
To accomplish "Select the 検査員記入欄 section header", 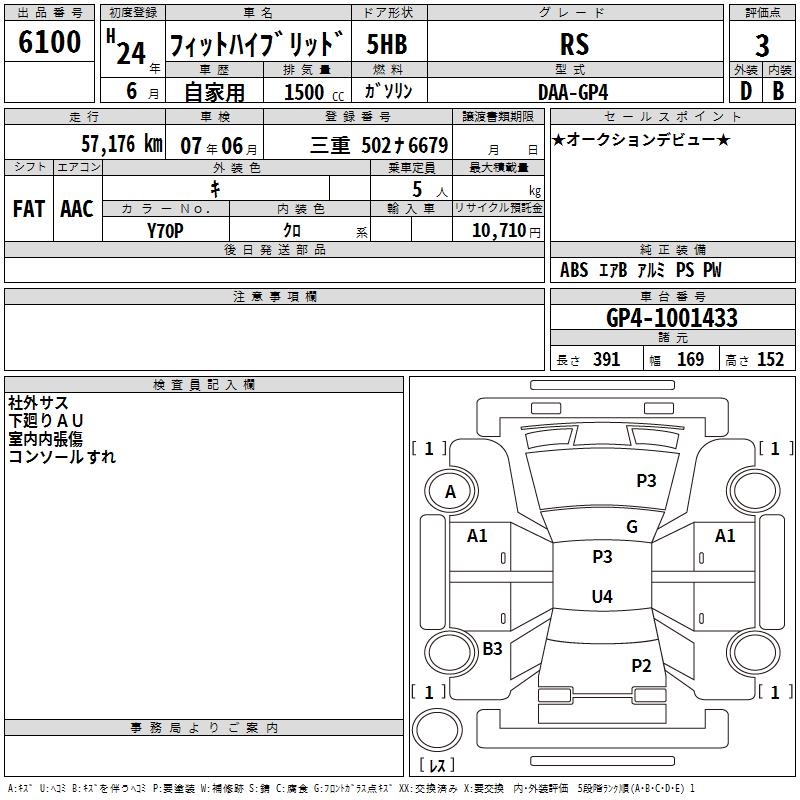I will (x=204, y=385).
